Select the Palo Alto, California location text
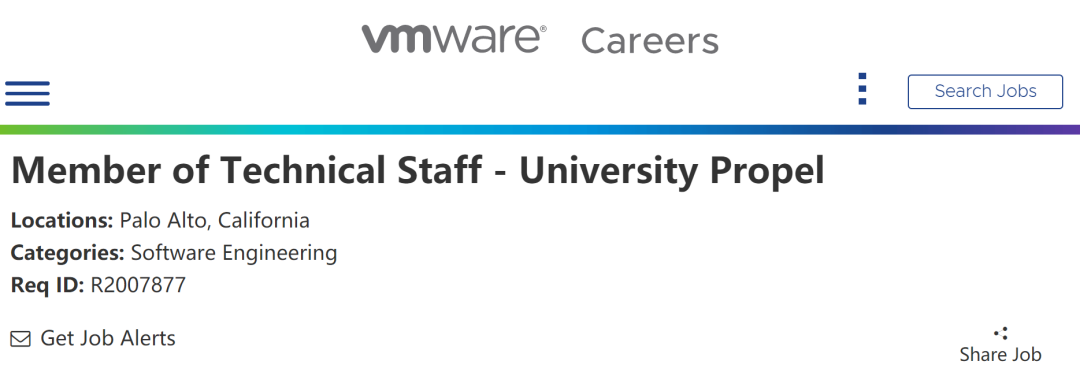This screenshot has width=1080, height=380. pos(214,221)
